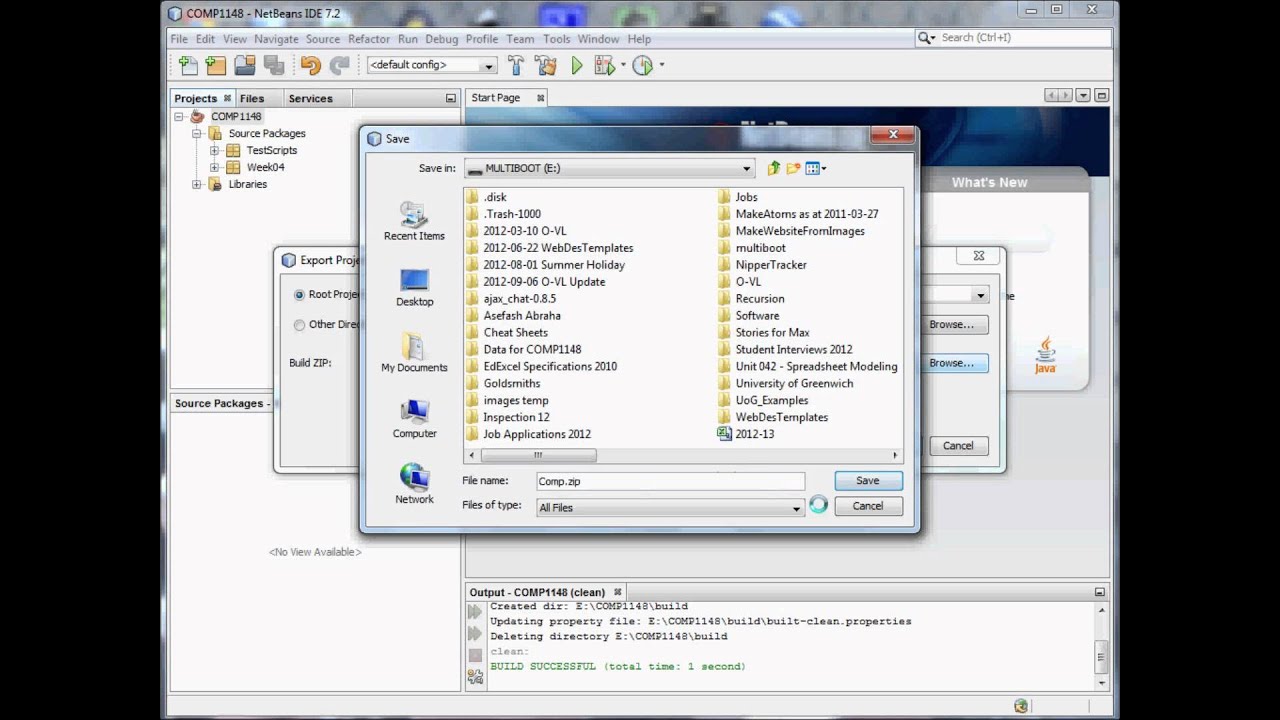Select Computer shortcut in Save dialog
Viewport: 1280px width, 720px height.
pos(414,419)
